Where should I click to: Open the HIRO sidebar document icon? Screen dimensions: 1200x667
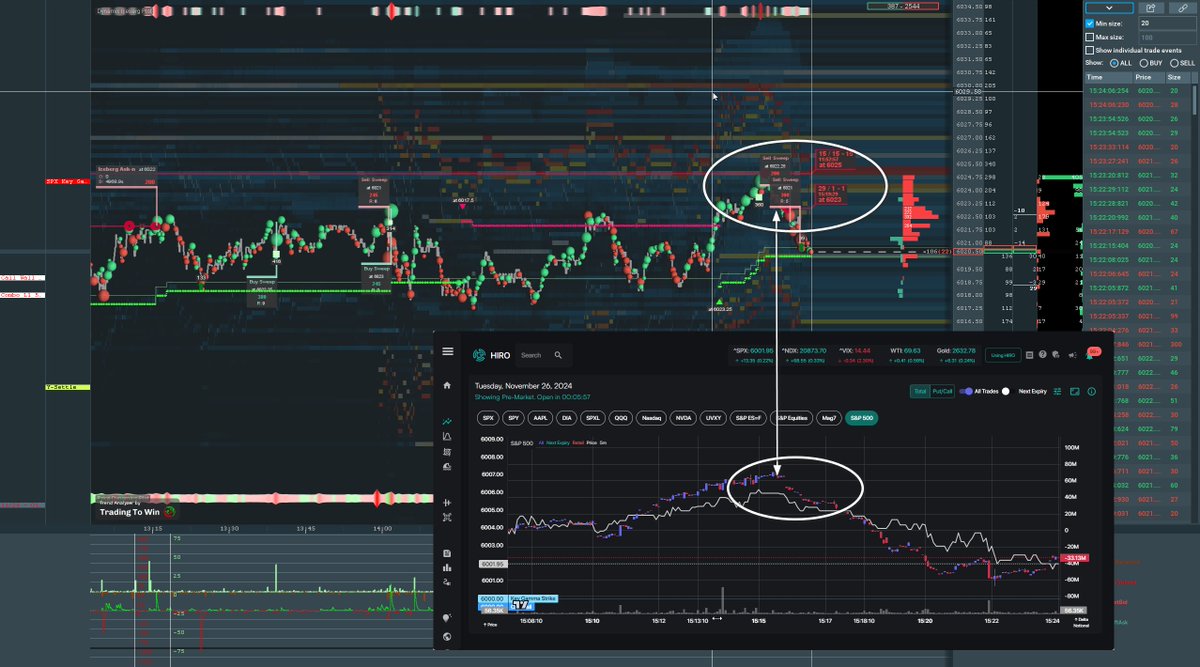[x=447, y=553]
